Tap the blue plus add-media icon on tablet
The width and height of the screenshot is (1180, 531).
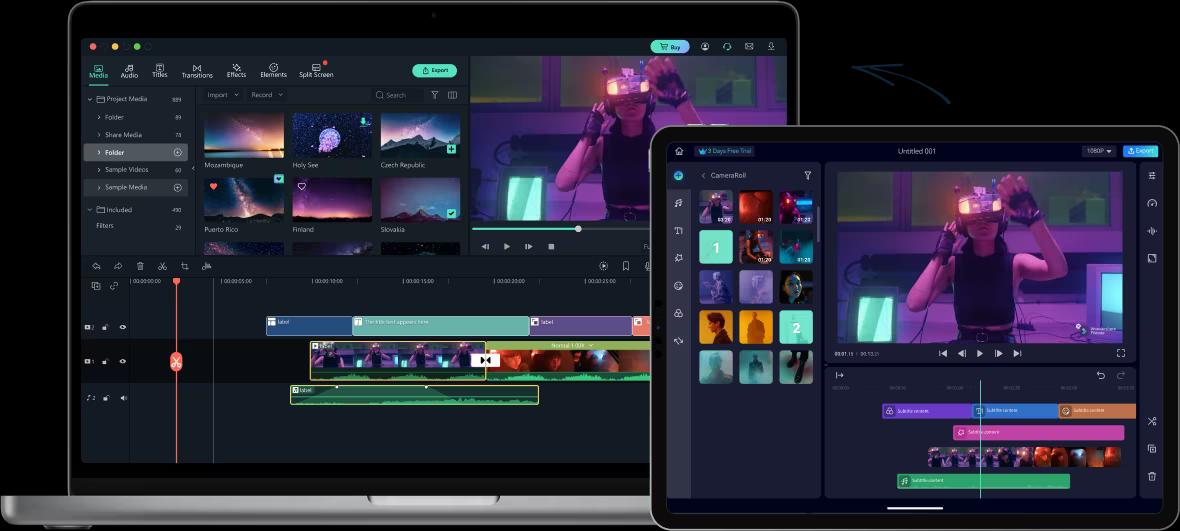coord(678,175)
